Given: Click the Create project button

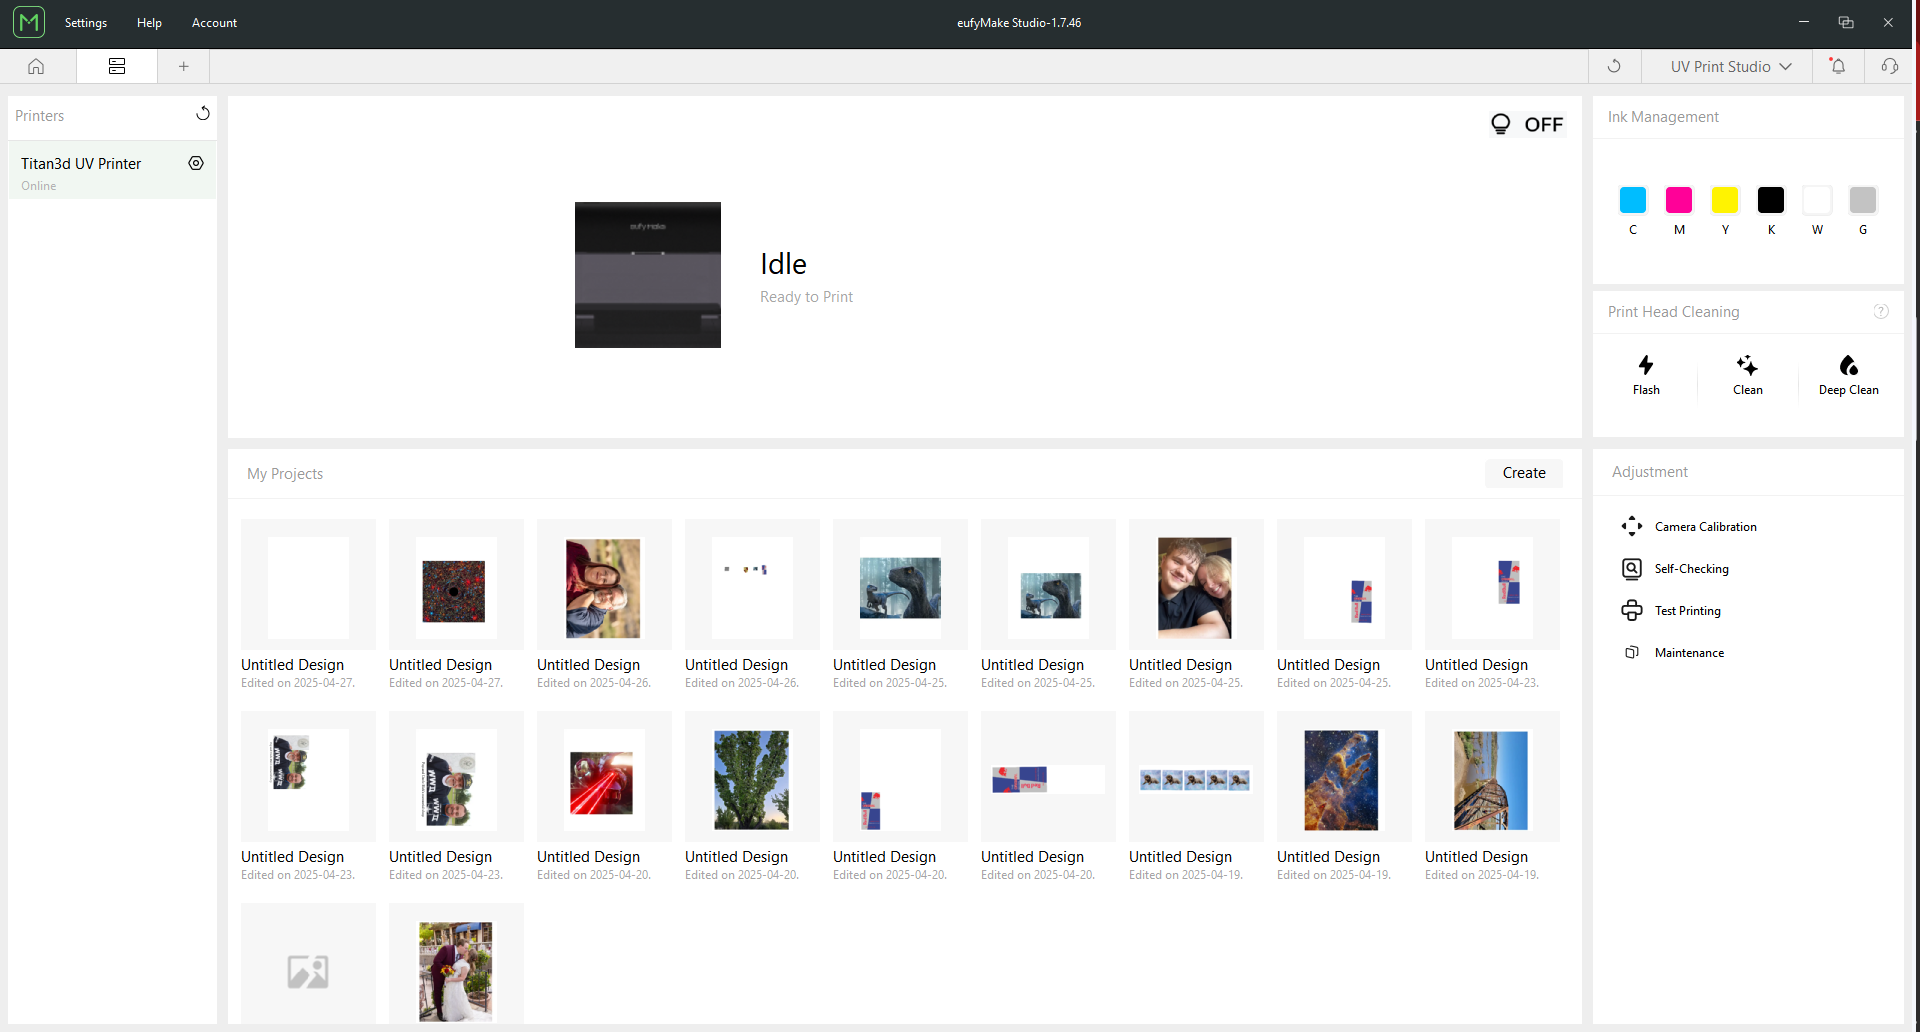Looking at the screenshot, I should coord(1523,473).
